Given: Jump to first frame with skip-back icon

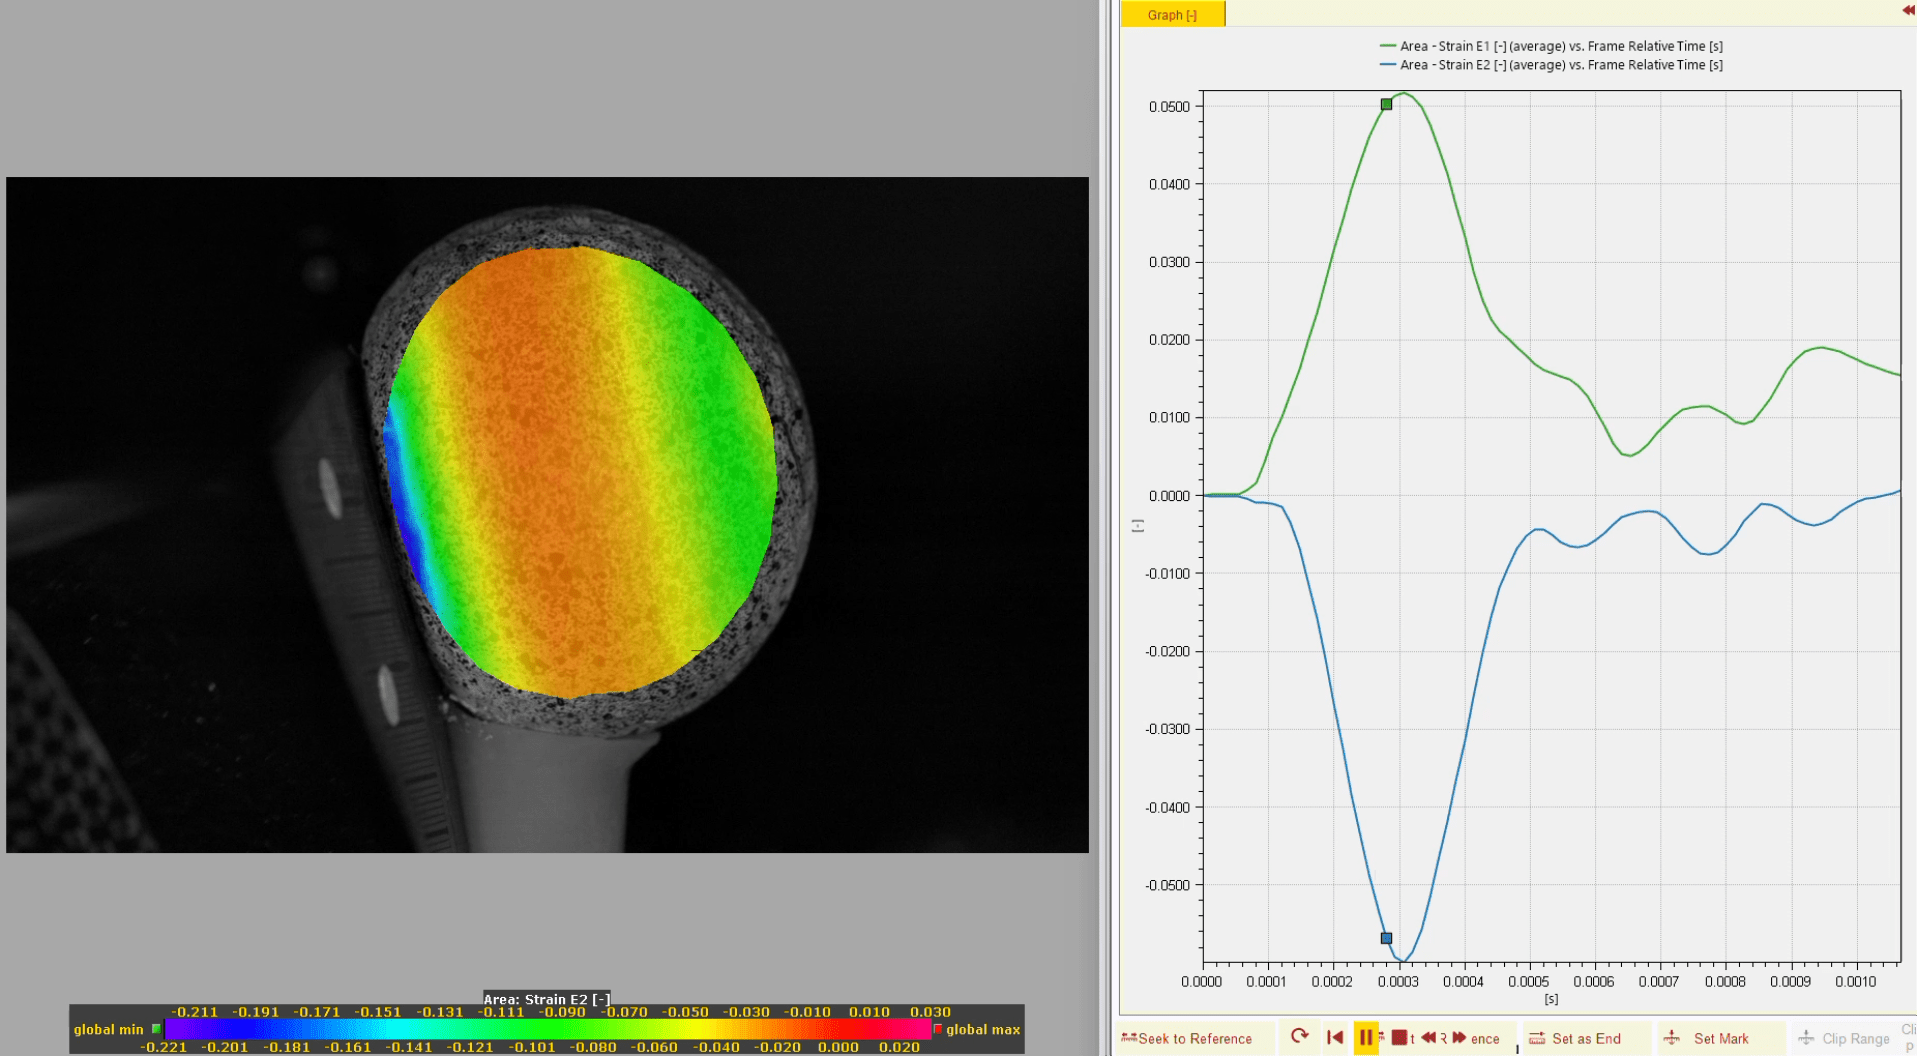Looking at the screenshot, I should click(x=1335, y=1037).
